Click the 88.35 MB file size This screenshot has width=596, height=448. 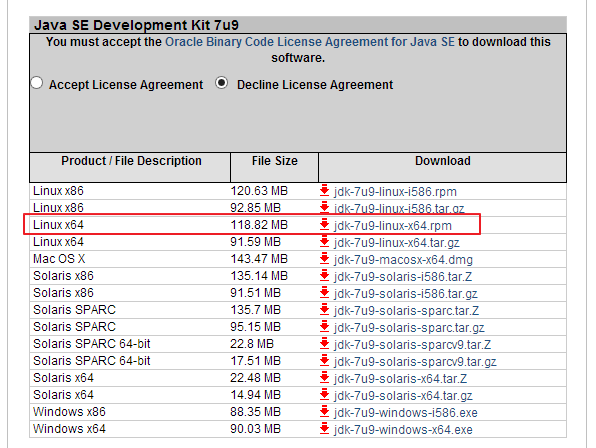[255, 412]
